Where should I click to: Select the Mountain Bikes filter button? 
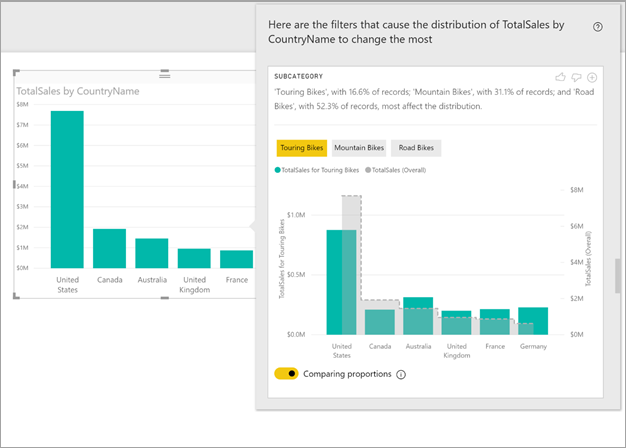359,148
